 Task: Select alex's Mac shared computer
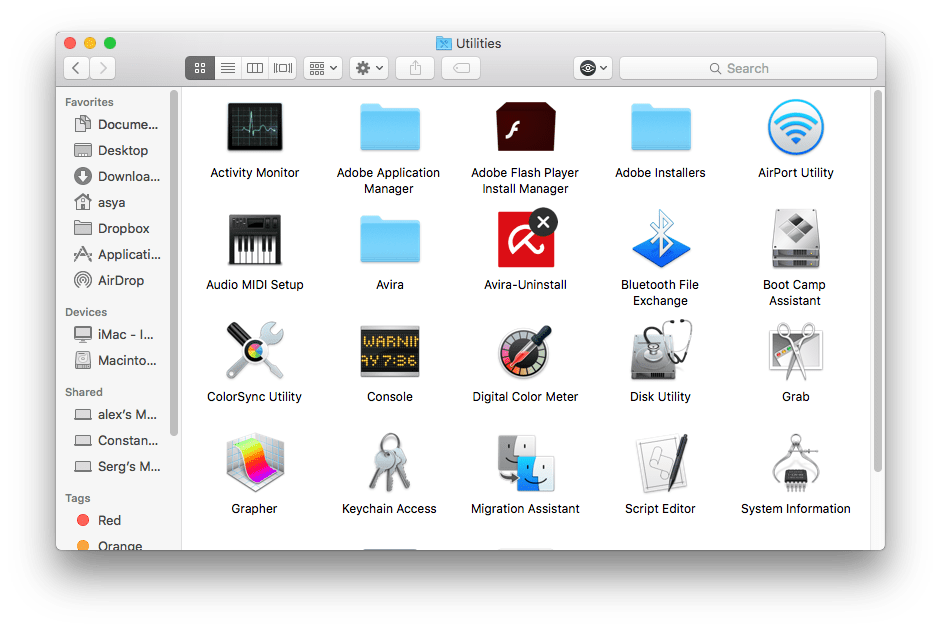tap(117, 414)
